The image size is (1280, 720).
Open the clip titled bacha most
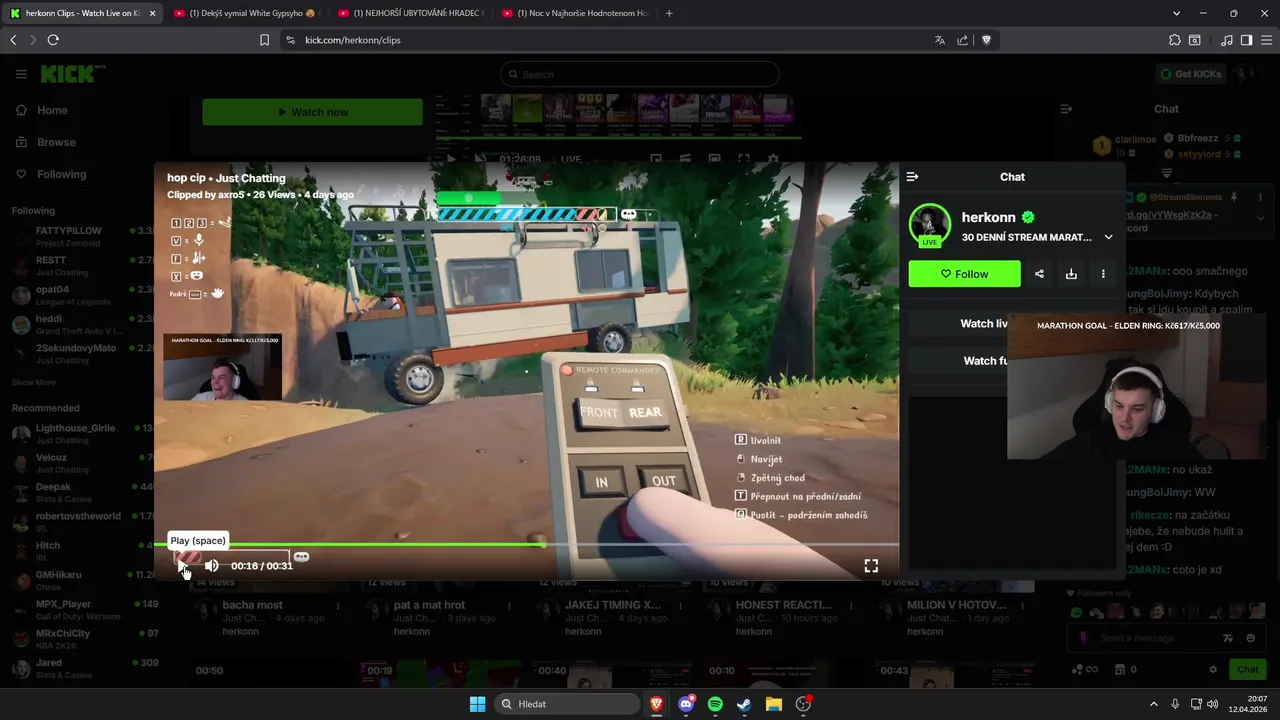pyautogui.click(x=252, y=605)
